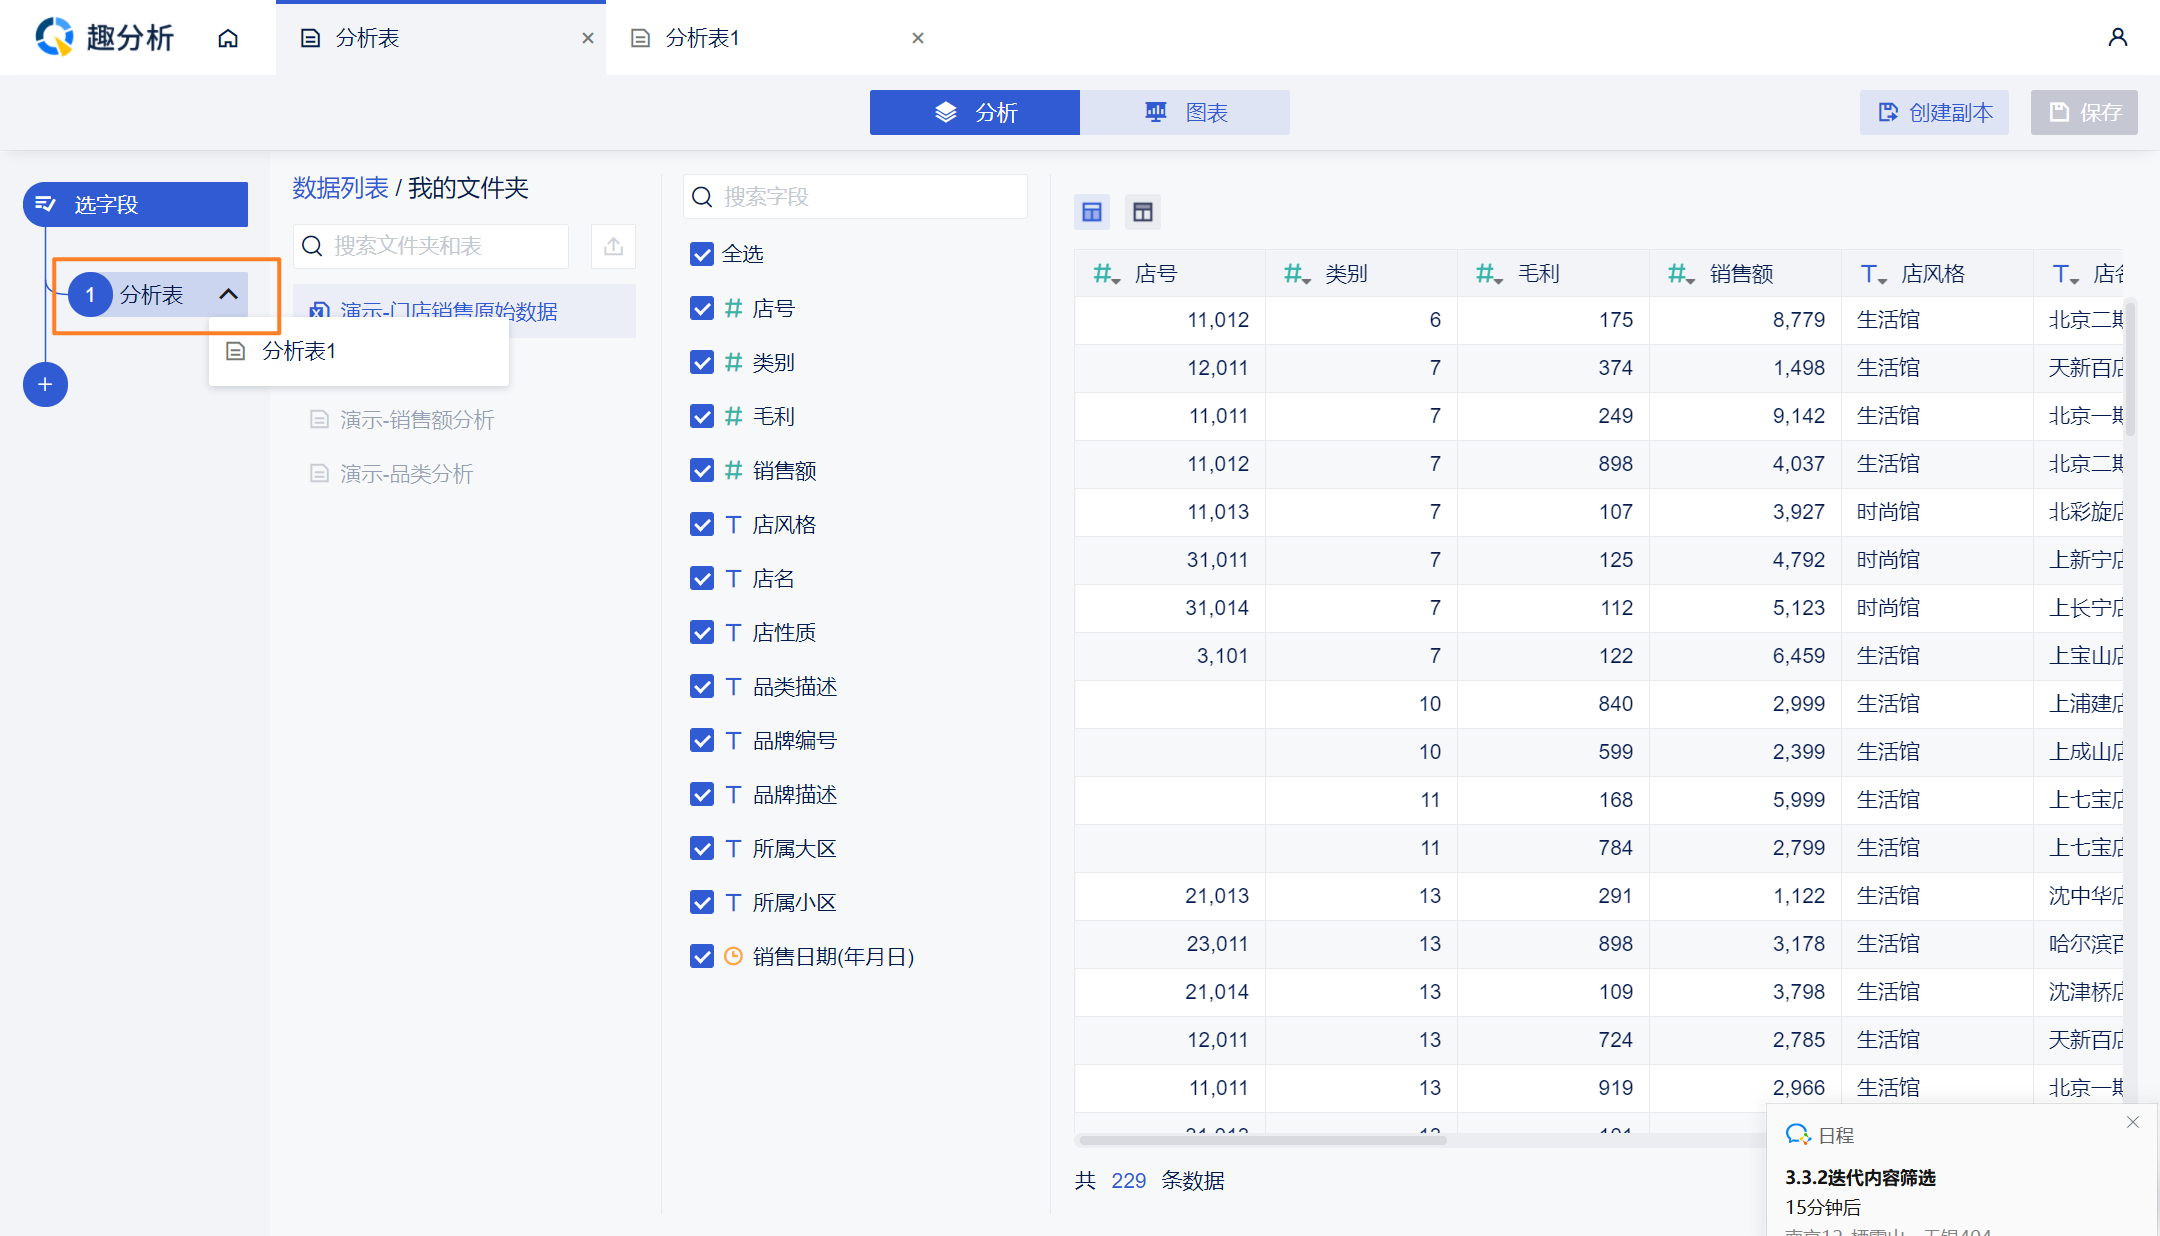This screenshot has width=2160, height=1236.
Task: Click the 数据列表 breadcrumb link
Action: 340,188
